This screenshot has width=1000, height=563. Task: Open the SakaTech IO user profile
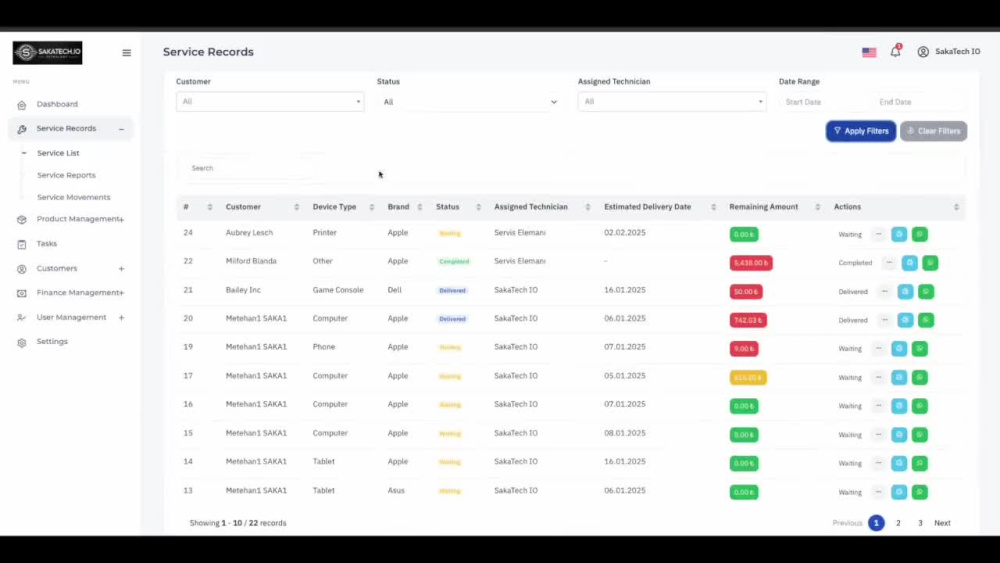948,52
